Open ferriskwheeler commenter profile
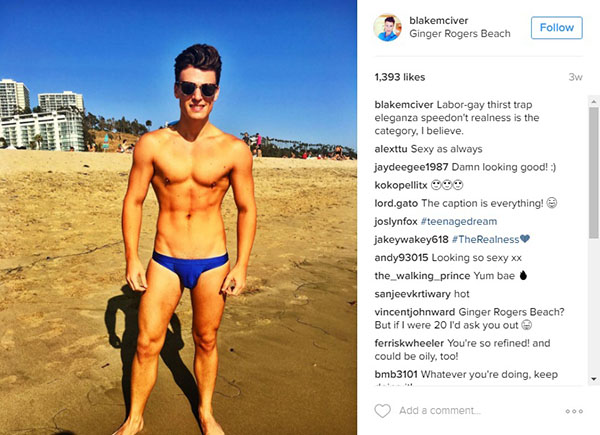 (x=409, y=343)
